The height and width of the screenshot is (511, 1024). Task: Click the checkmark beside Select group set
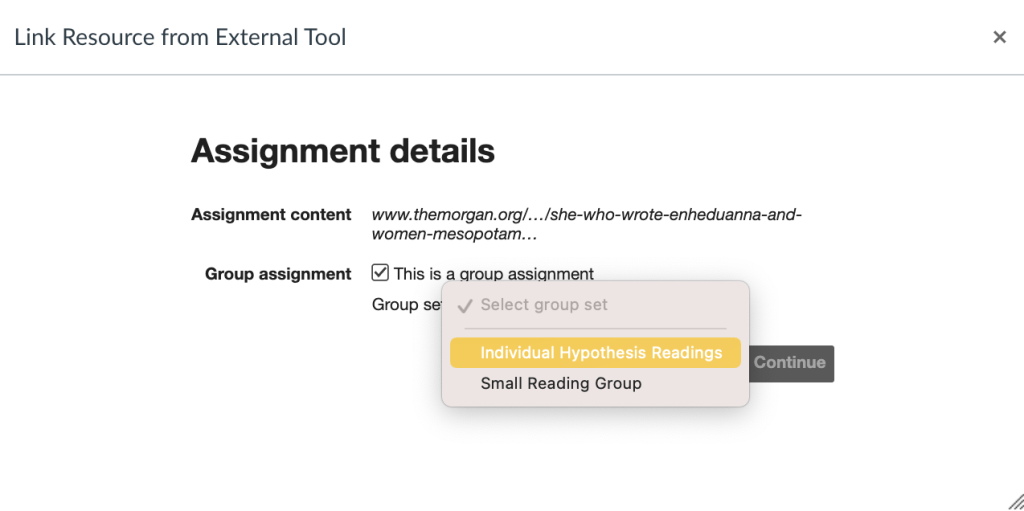(463, 305)
